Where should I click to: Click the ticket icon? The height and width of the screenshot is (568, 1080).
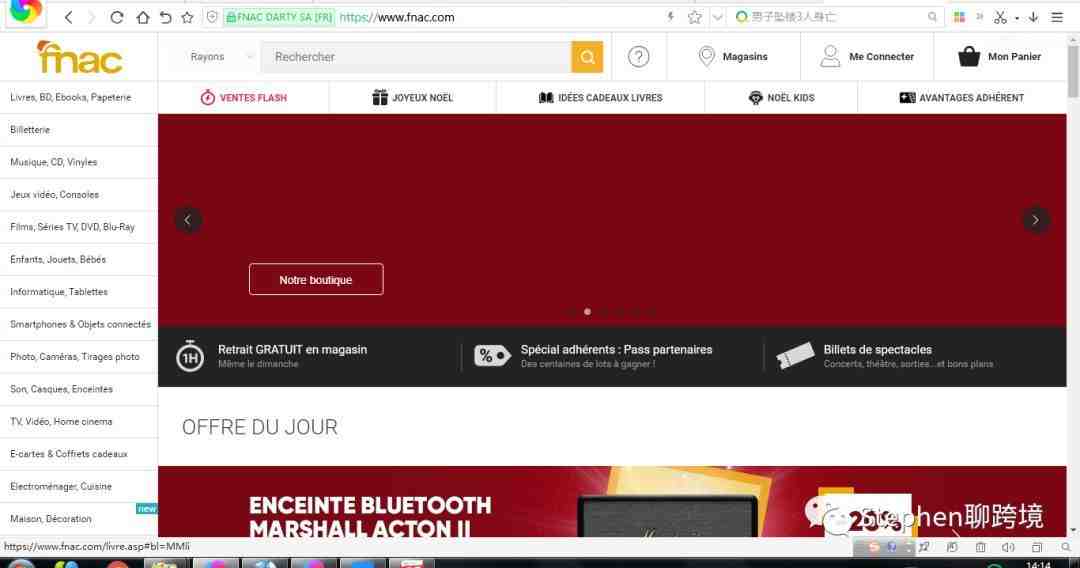(x=795, y=356)
